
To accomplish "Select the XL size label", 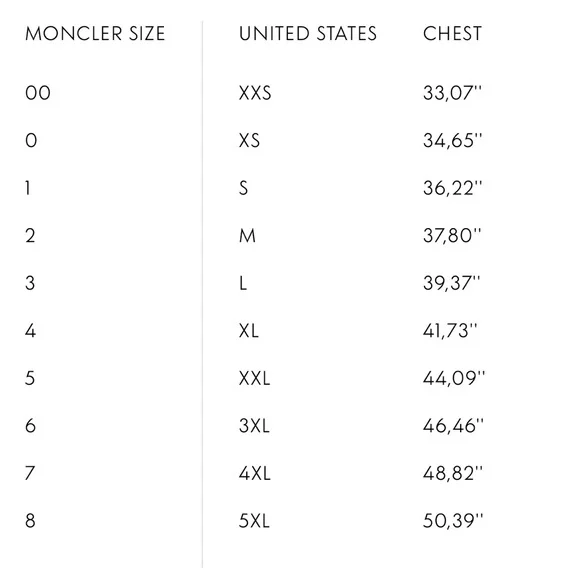I will 249,331.
